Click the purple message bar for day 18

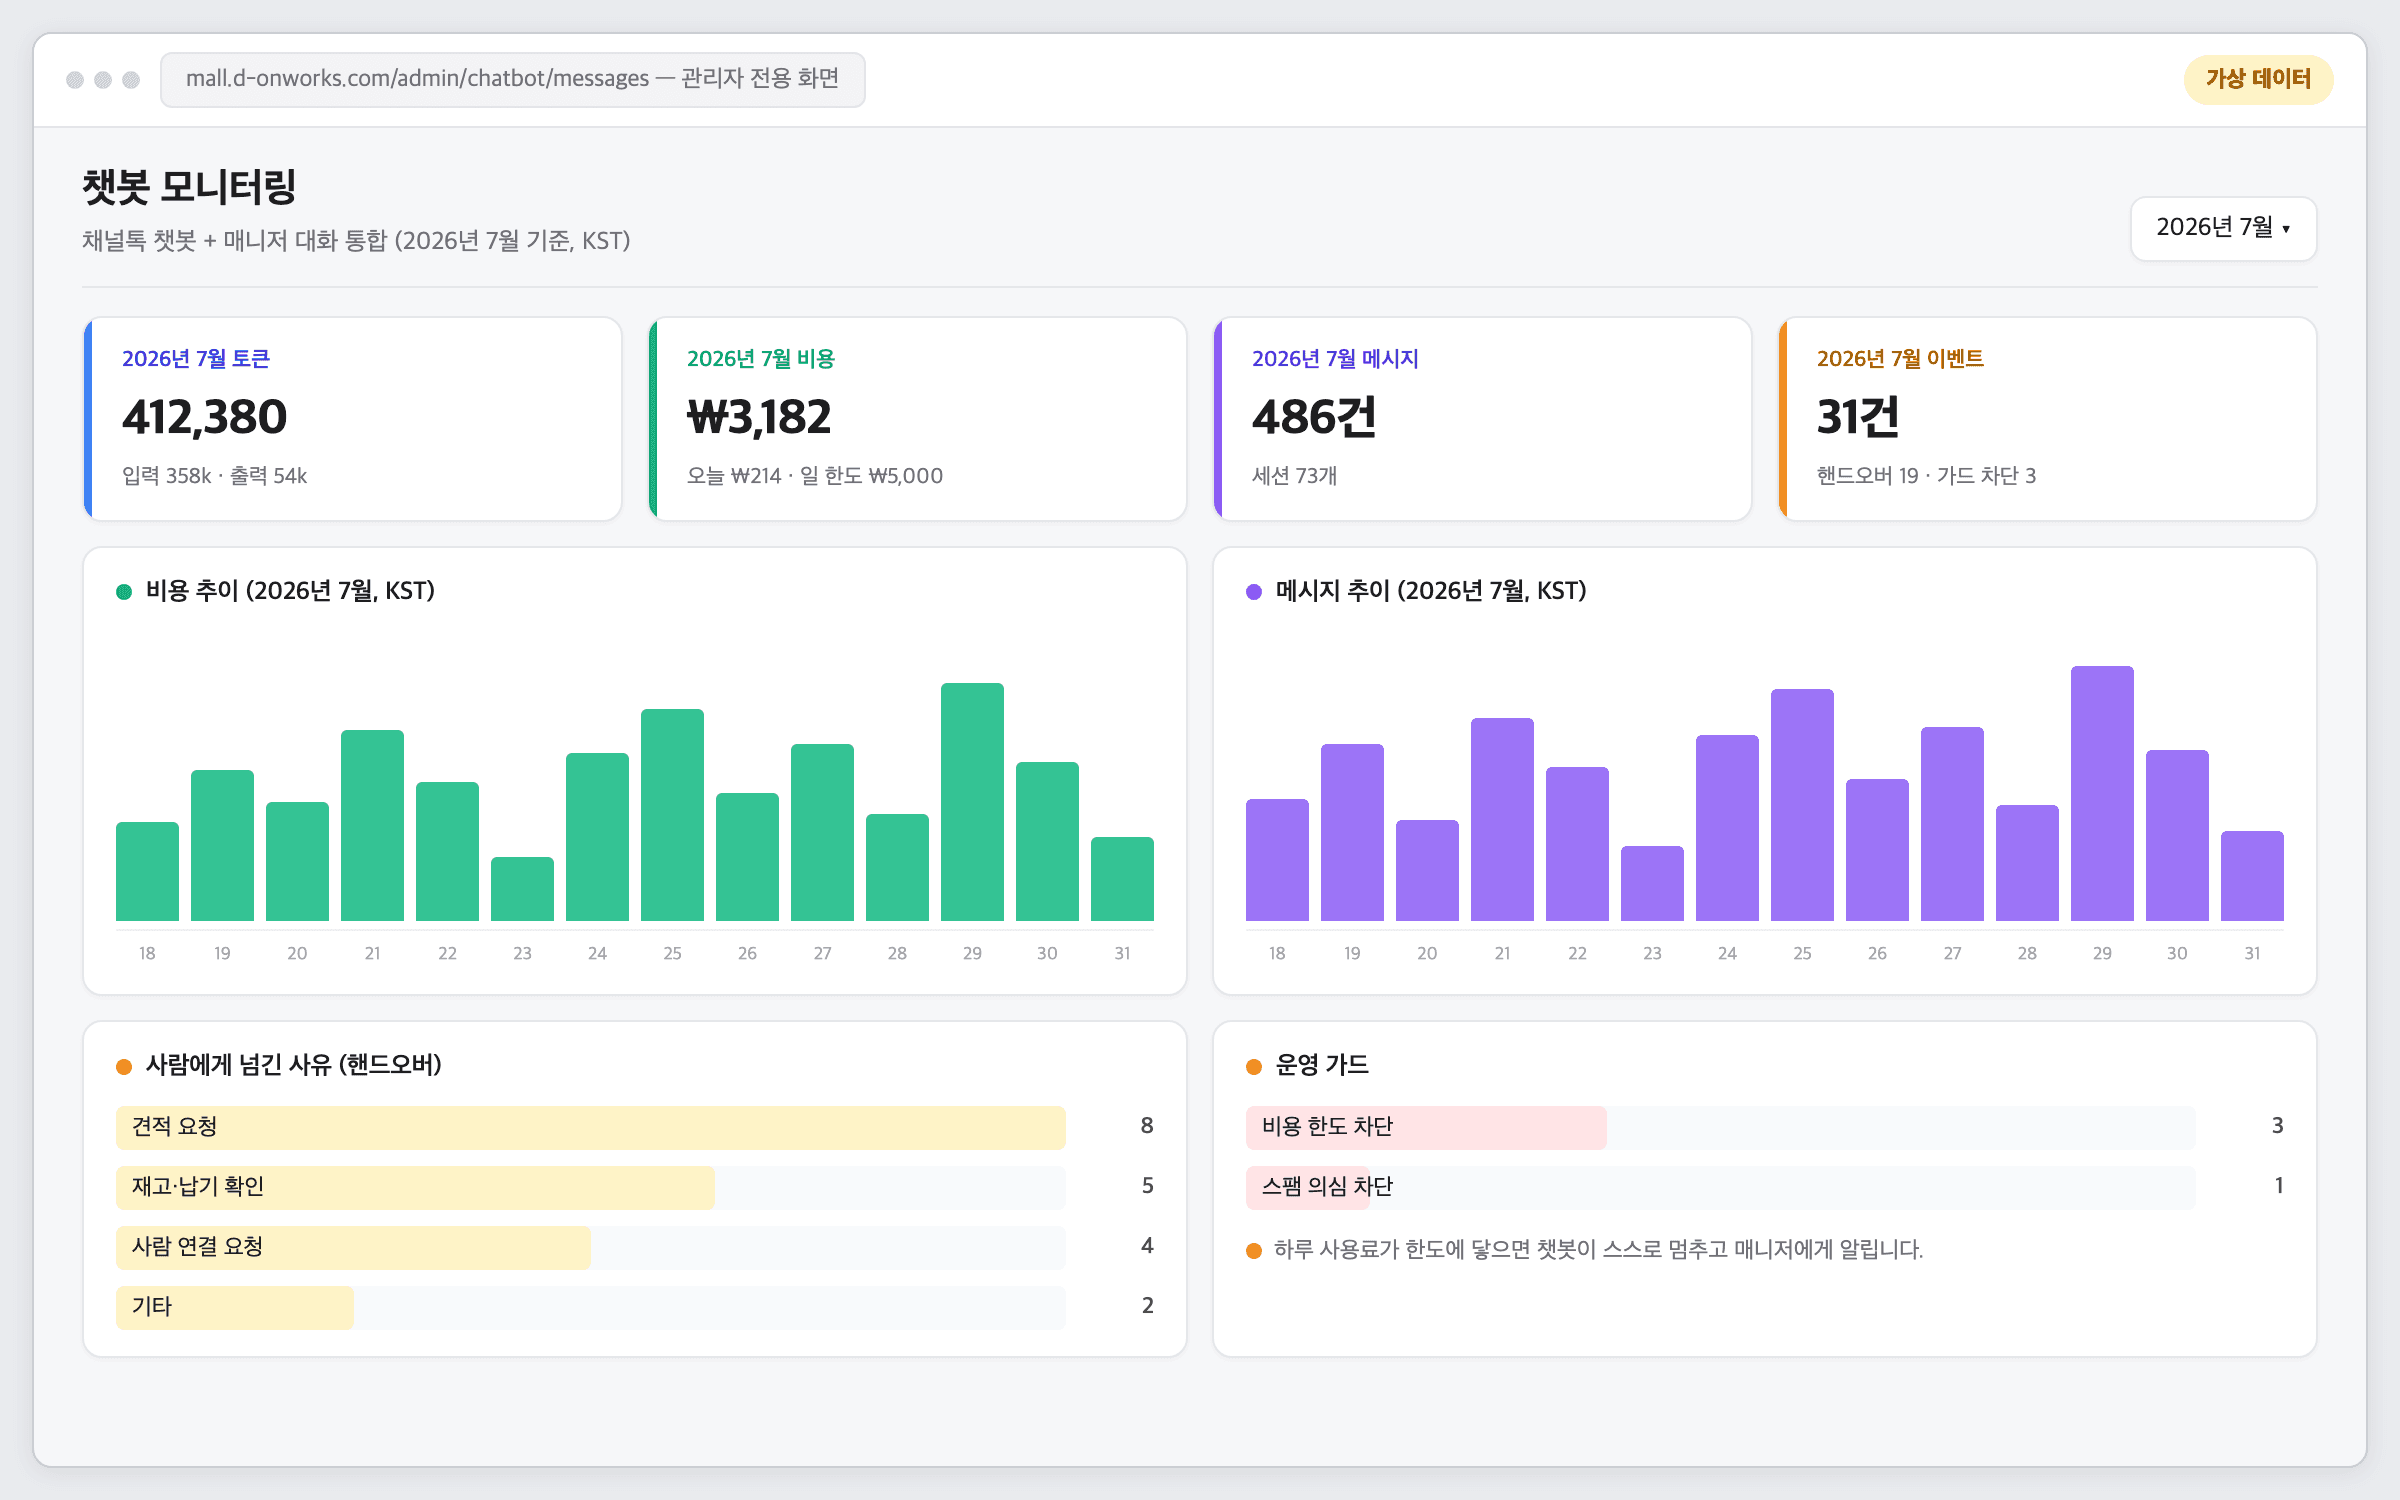coord(1277,860)
